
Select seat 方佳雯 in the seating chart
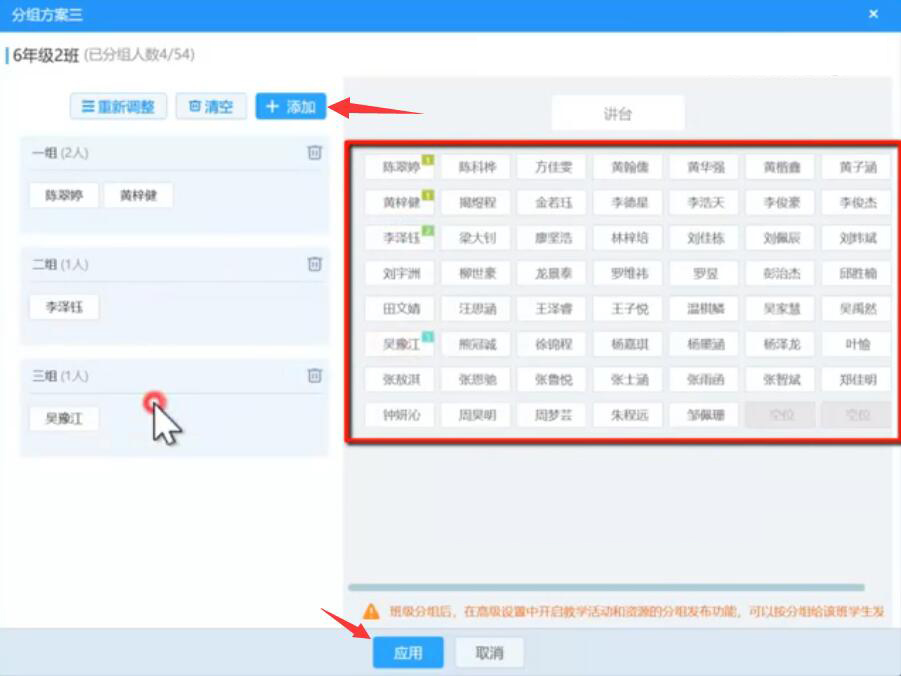point(553,167)
